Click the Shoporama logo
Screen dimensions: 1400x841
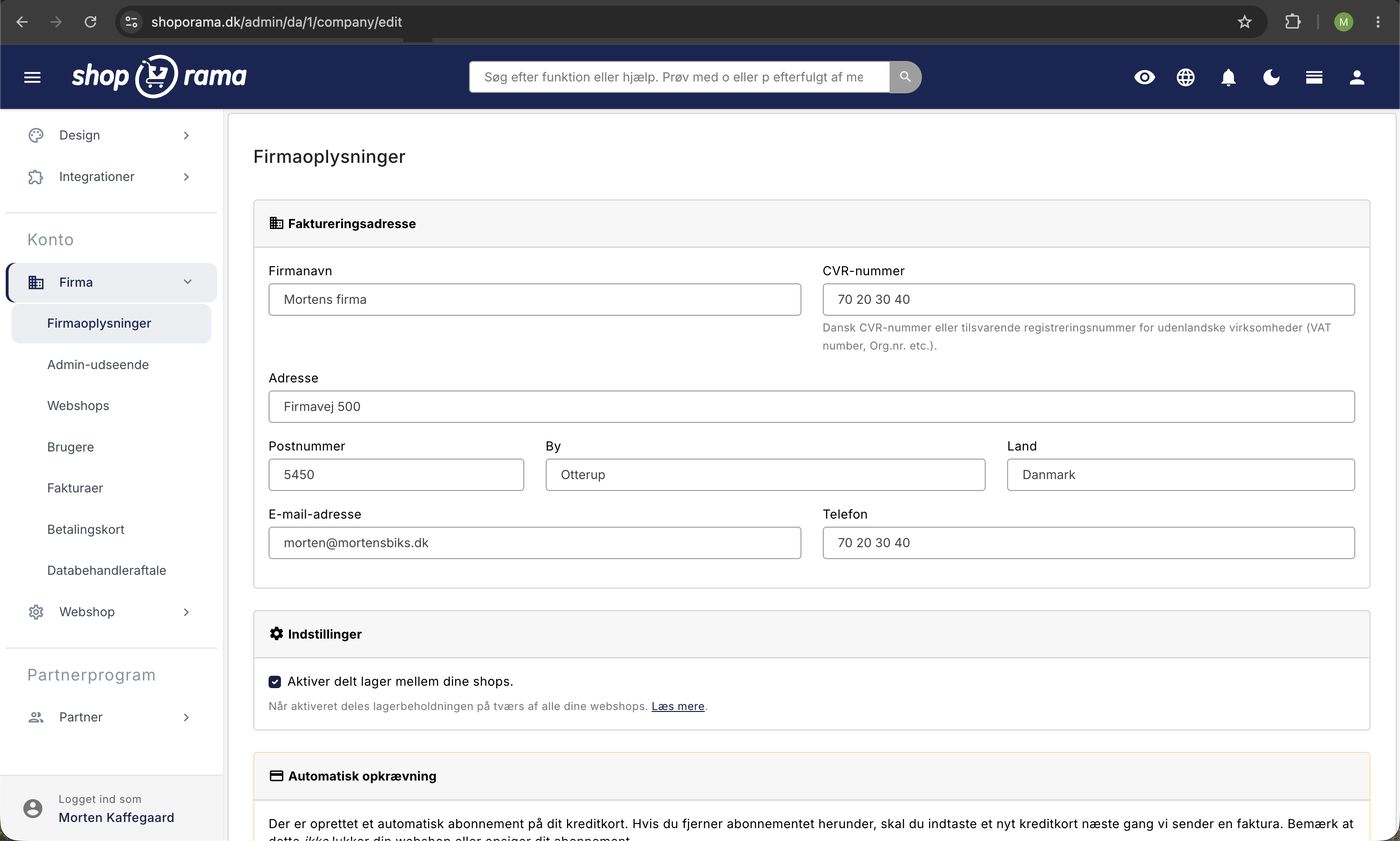[159, 76]
